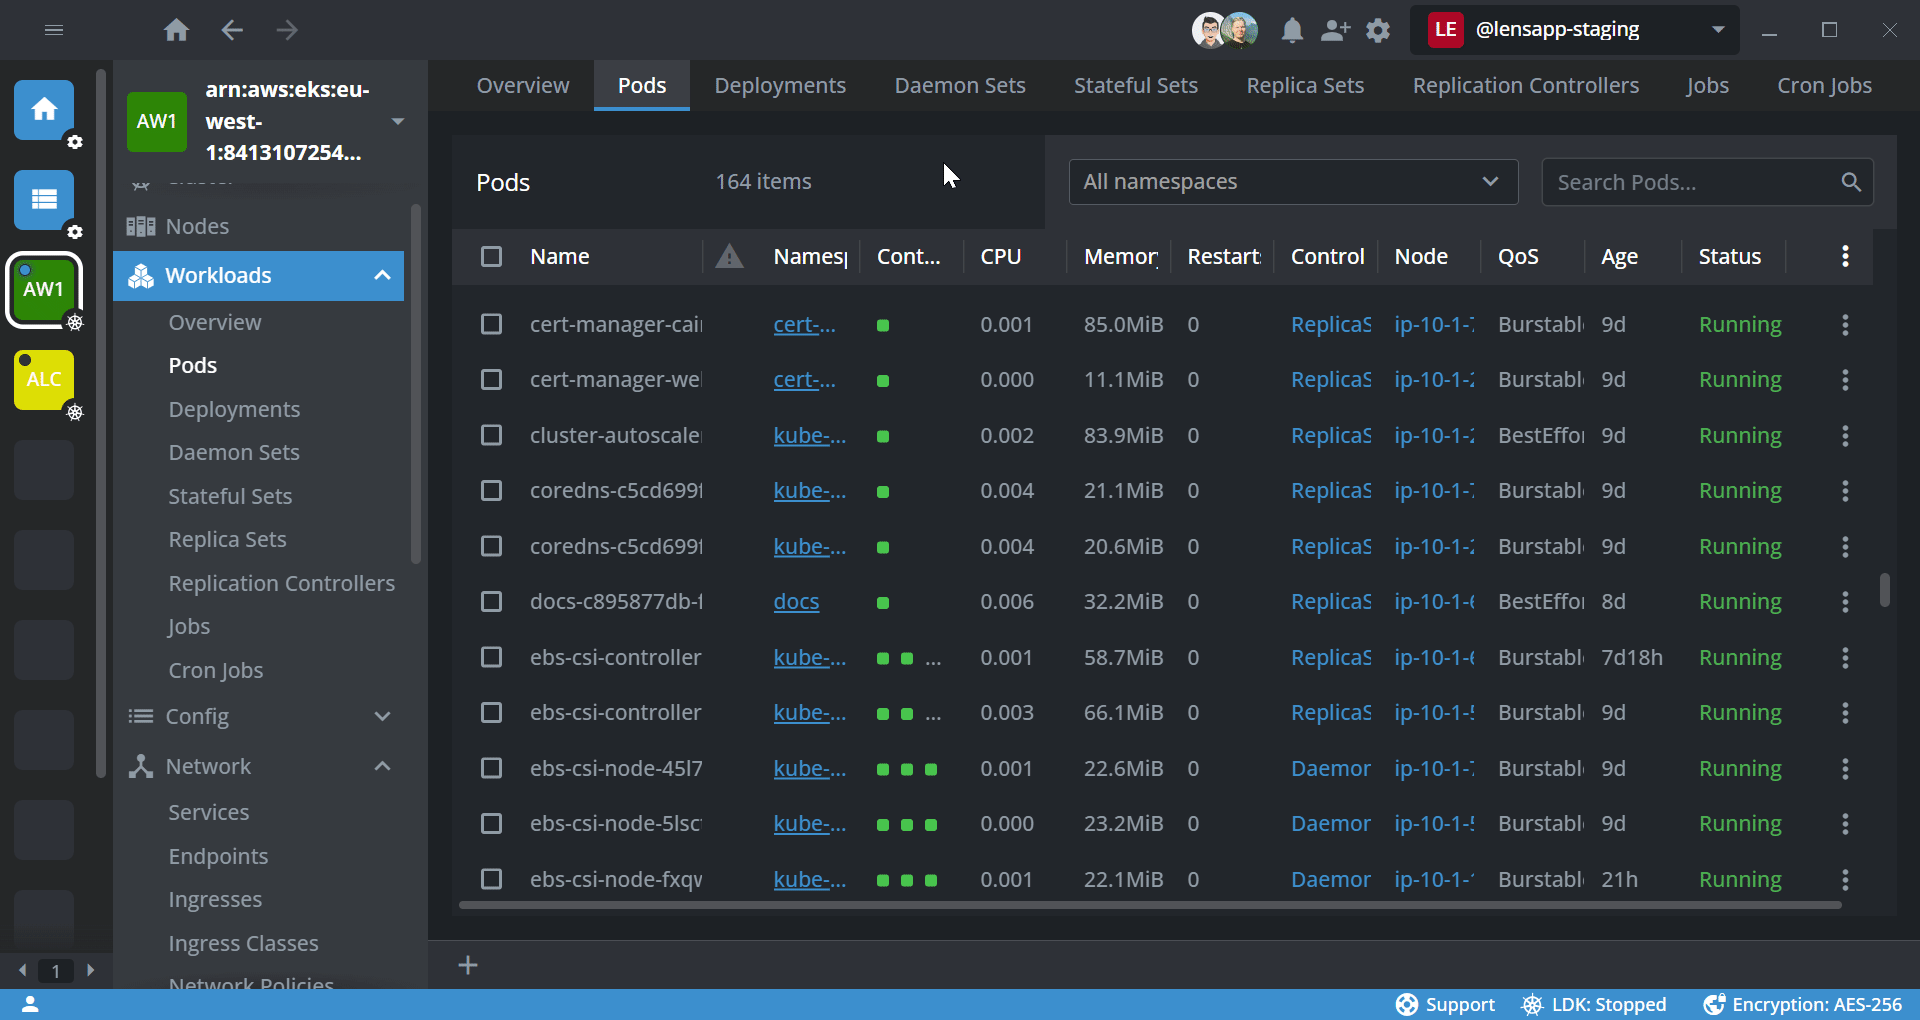Go back with the left arrow
Viewport: 1920px width, 1020px height.
coord(232,30)
